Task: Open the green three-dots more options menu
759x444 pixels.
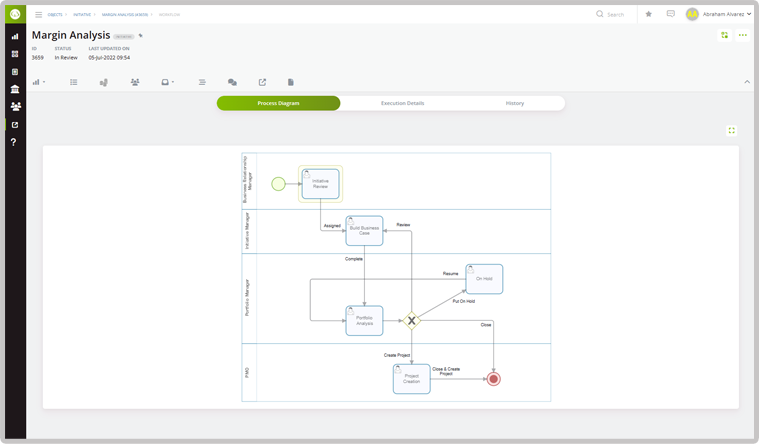Action: tap(743, 35)
